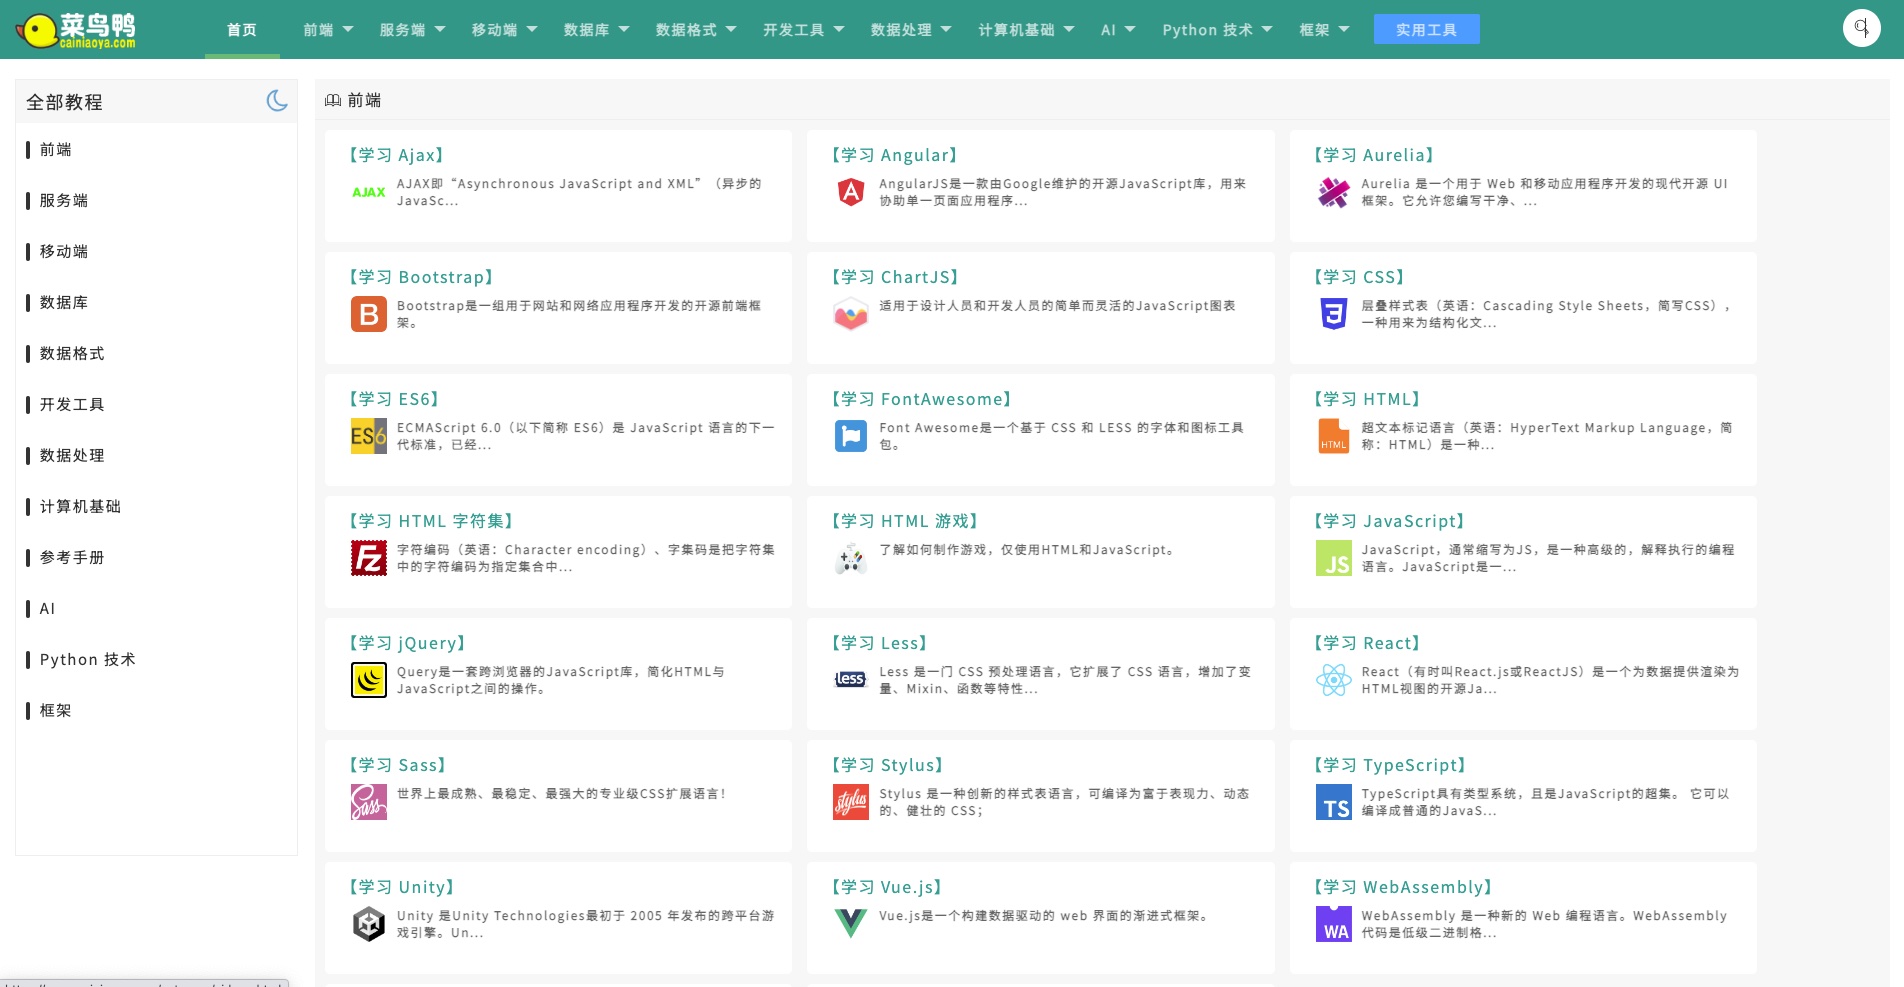Click the 实用工具 button
Image resolution: width=1904 pixels, height=987 pixels.
point(1426,30)
